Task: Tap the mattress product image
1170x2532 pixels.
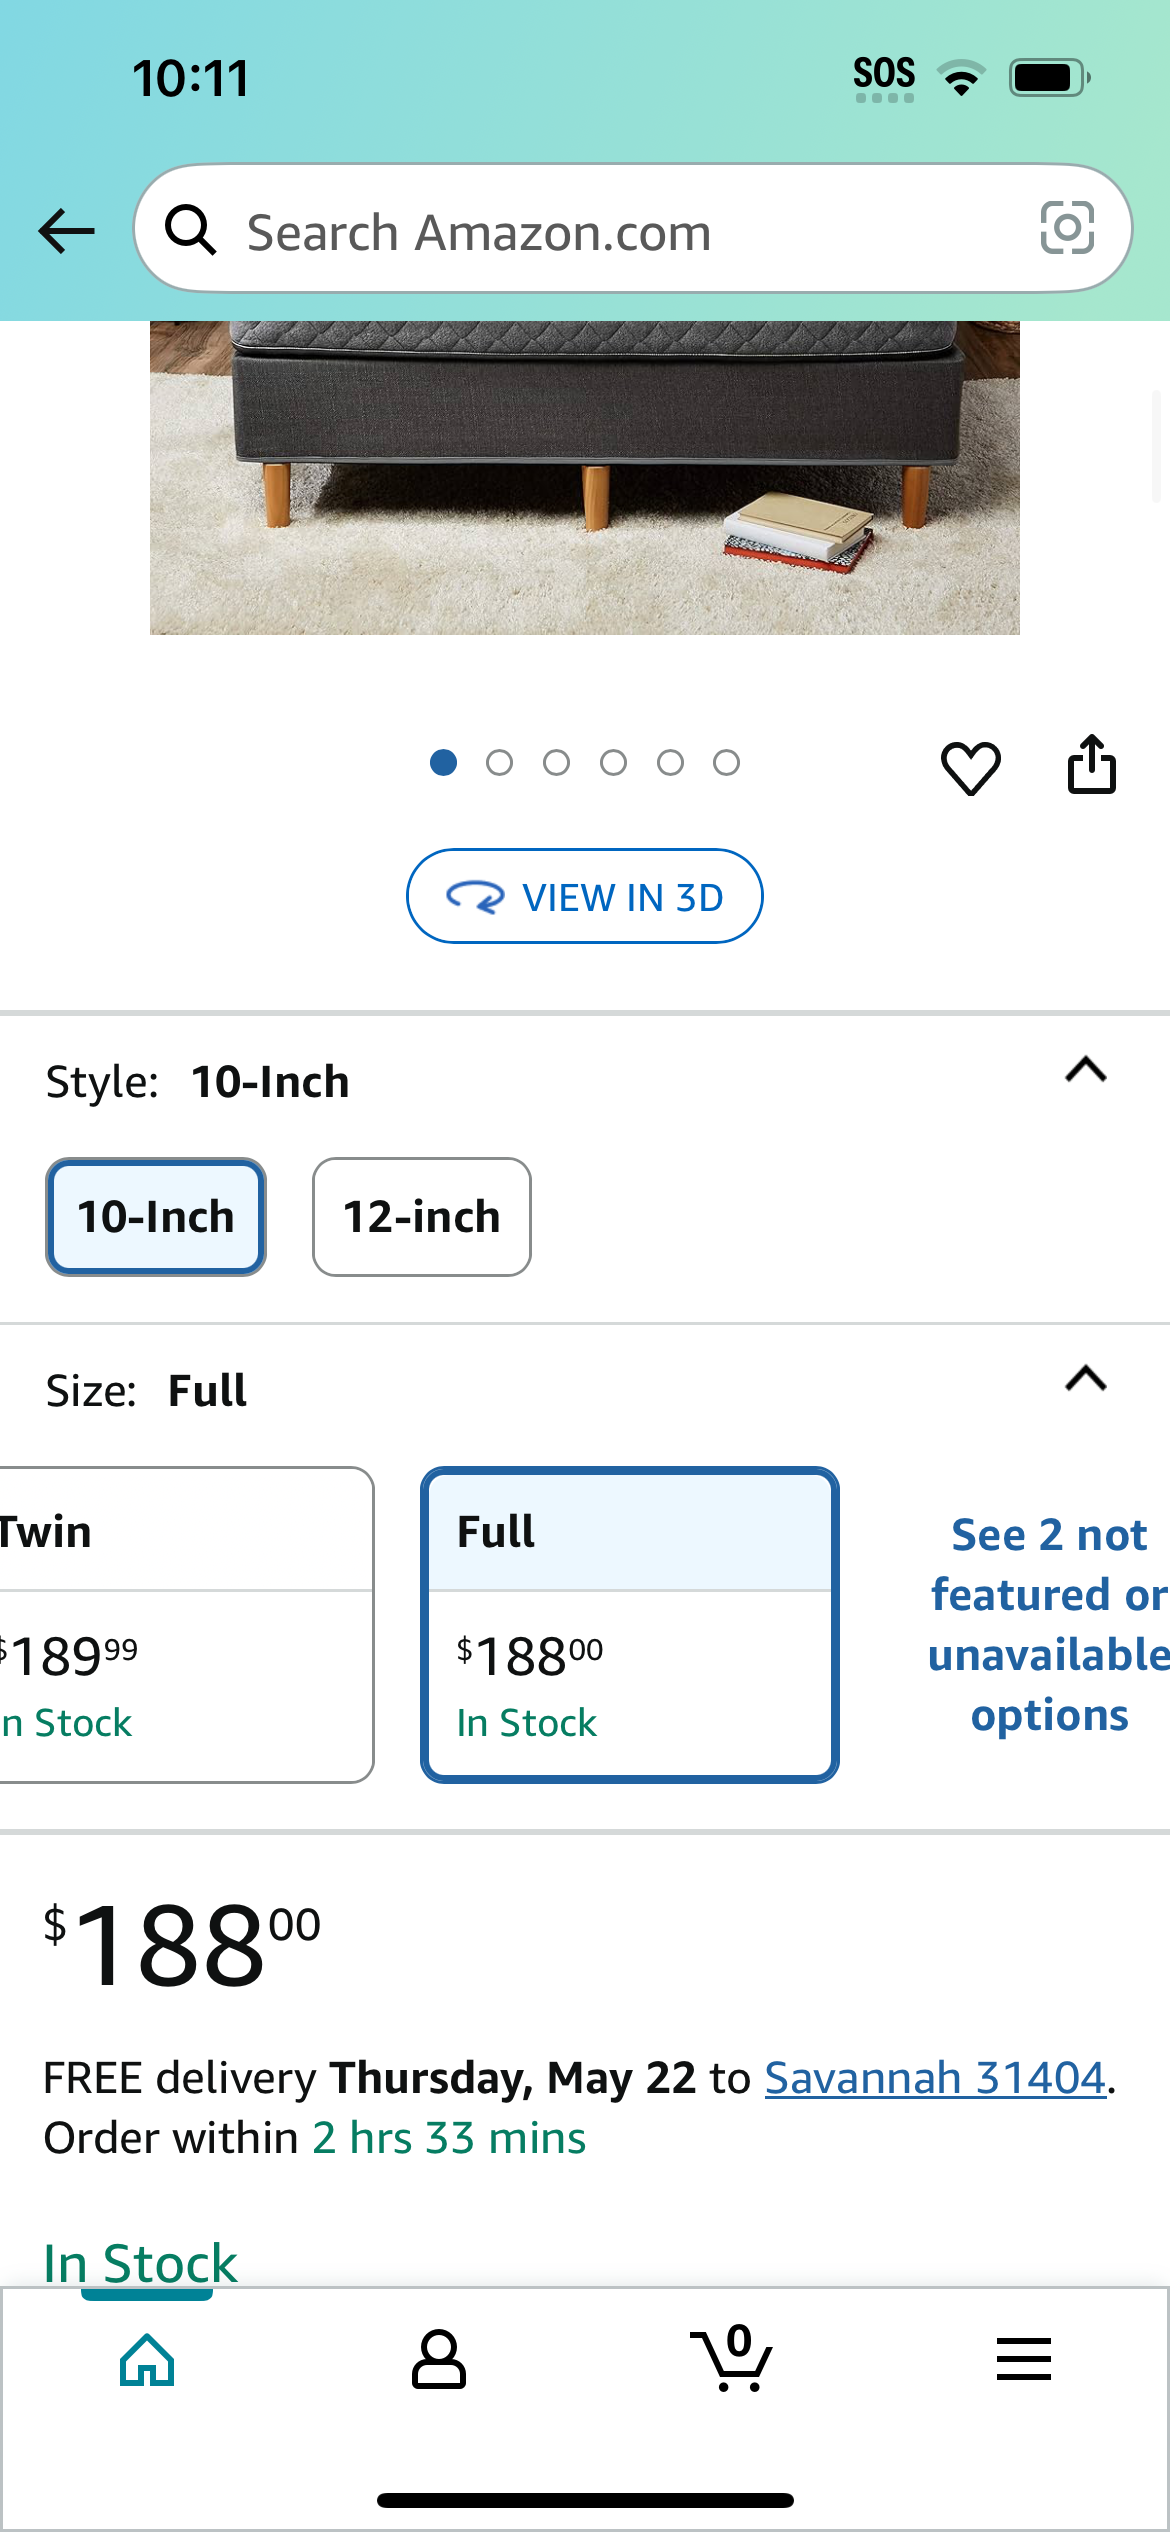Action: tap(585, 477)
